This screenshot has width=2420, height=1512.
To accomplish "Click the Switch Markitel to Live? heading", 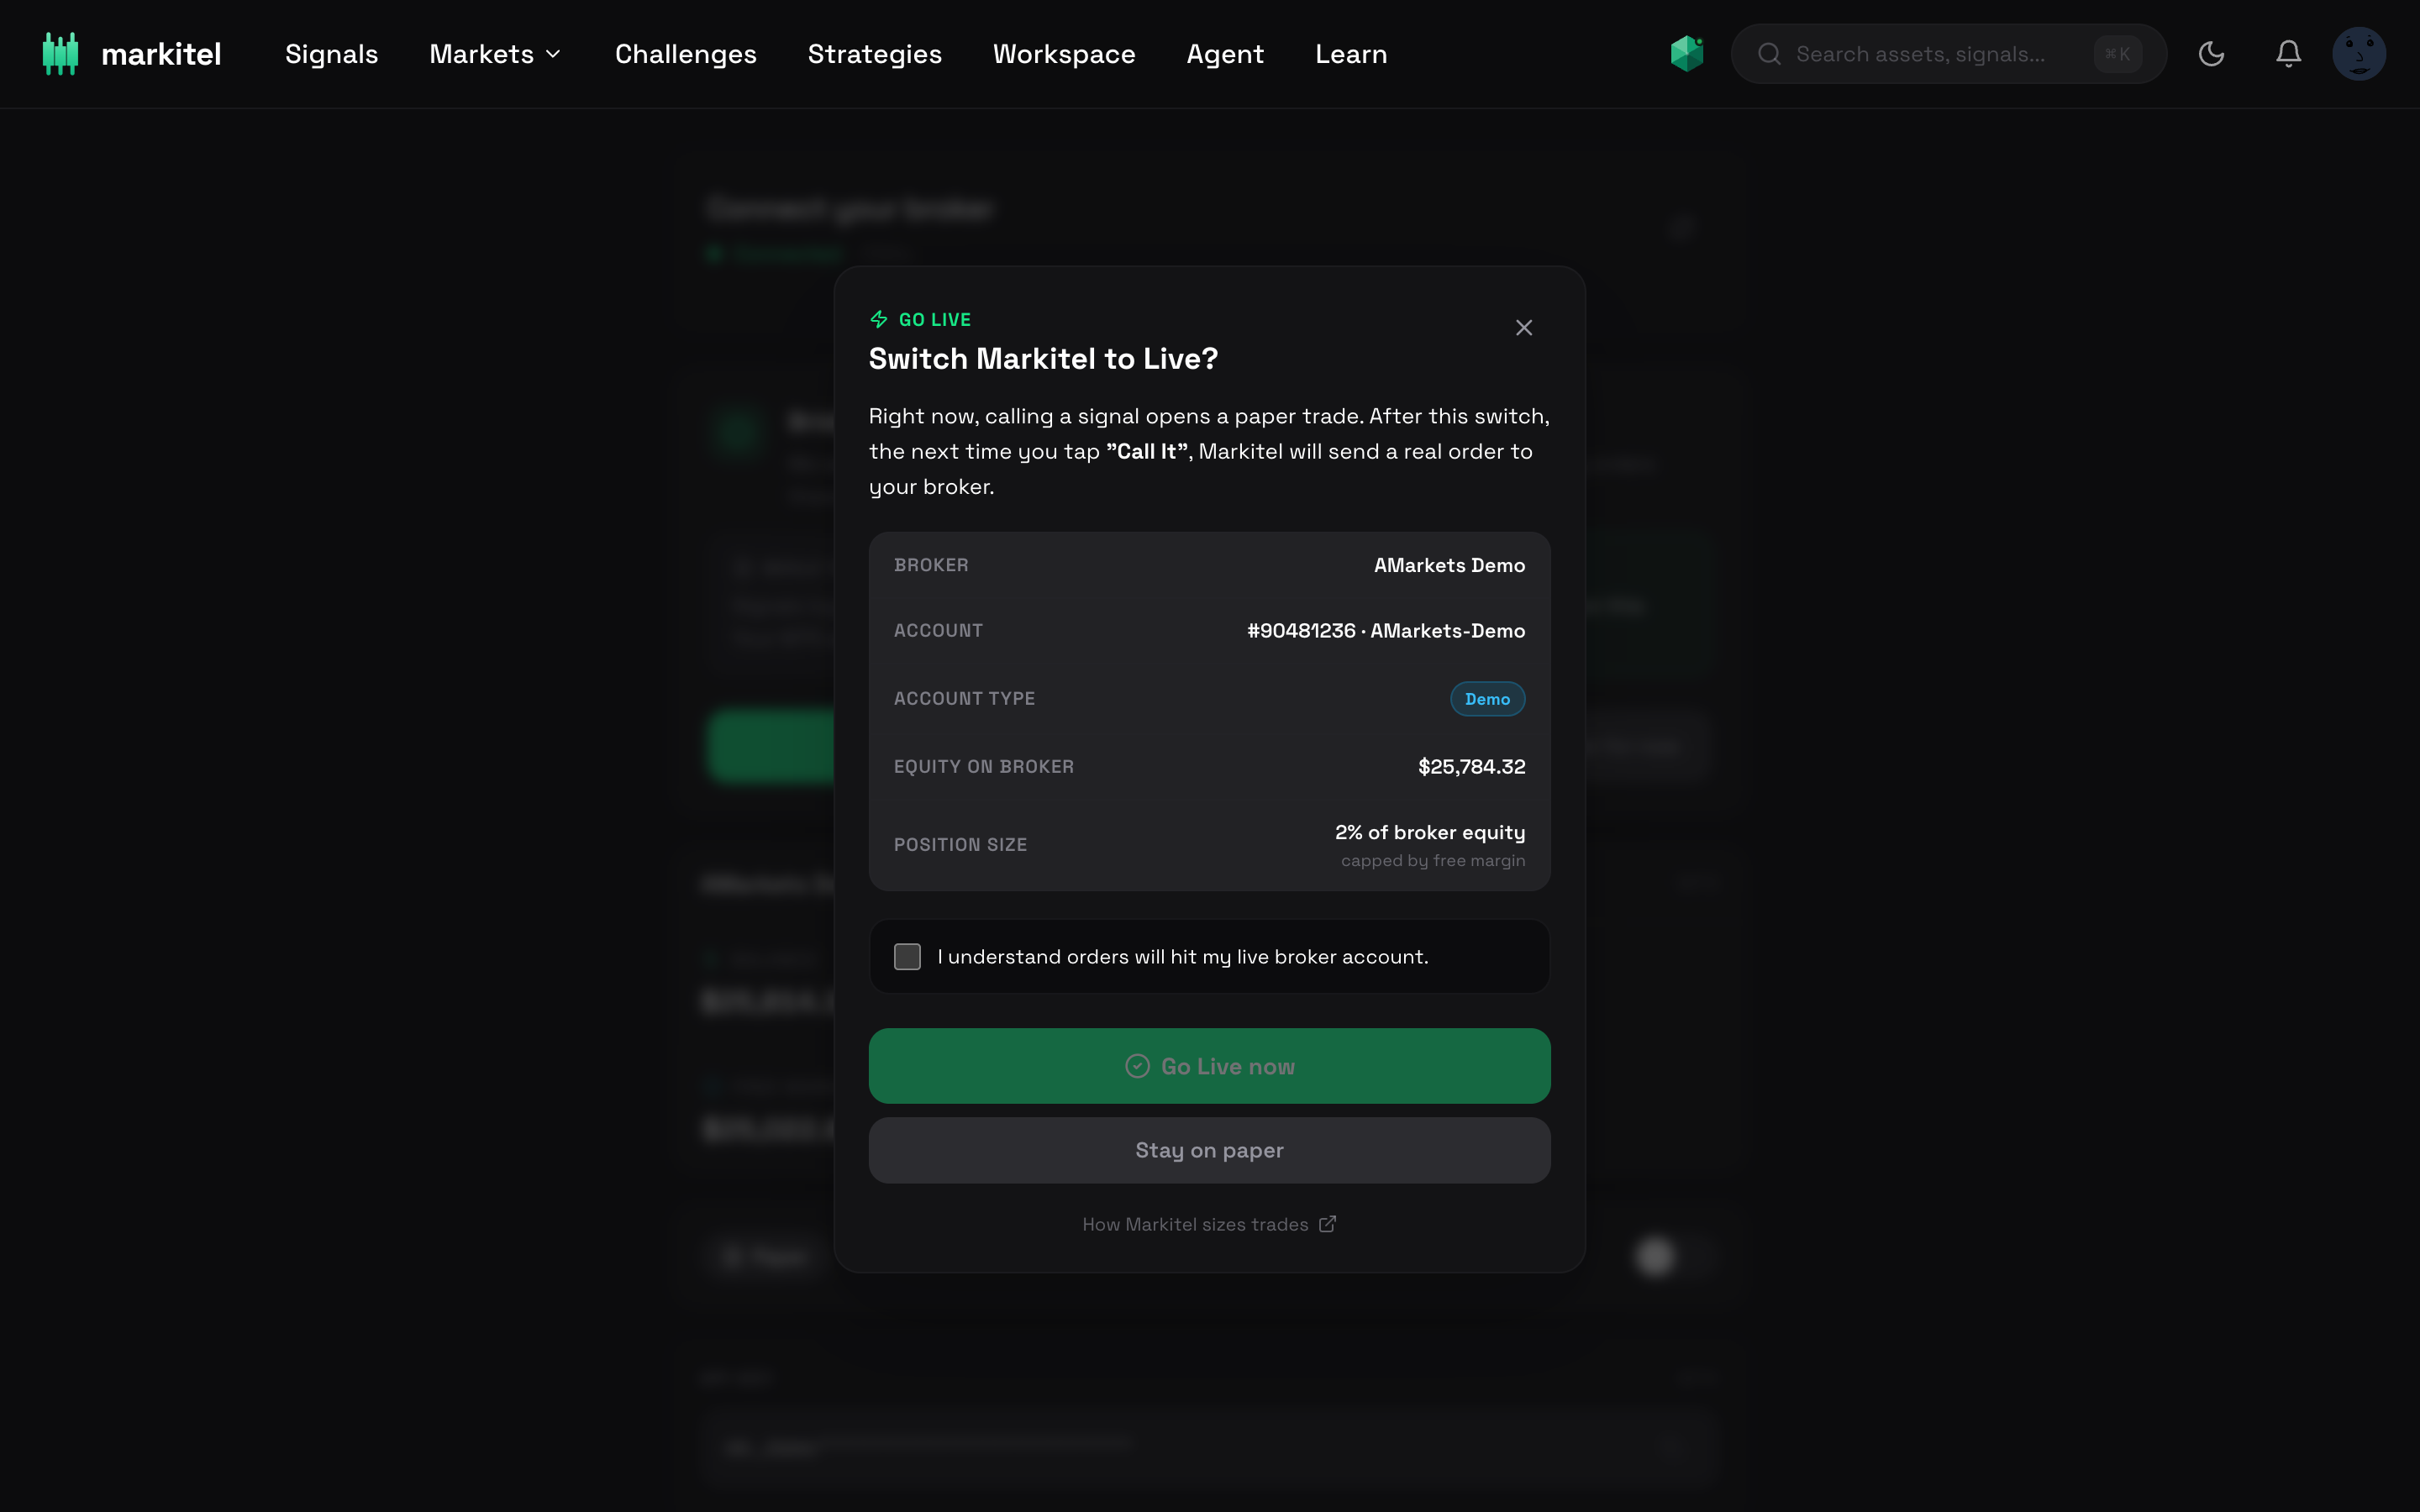I will click(1043, 359).
